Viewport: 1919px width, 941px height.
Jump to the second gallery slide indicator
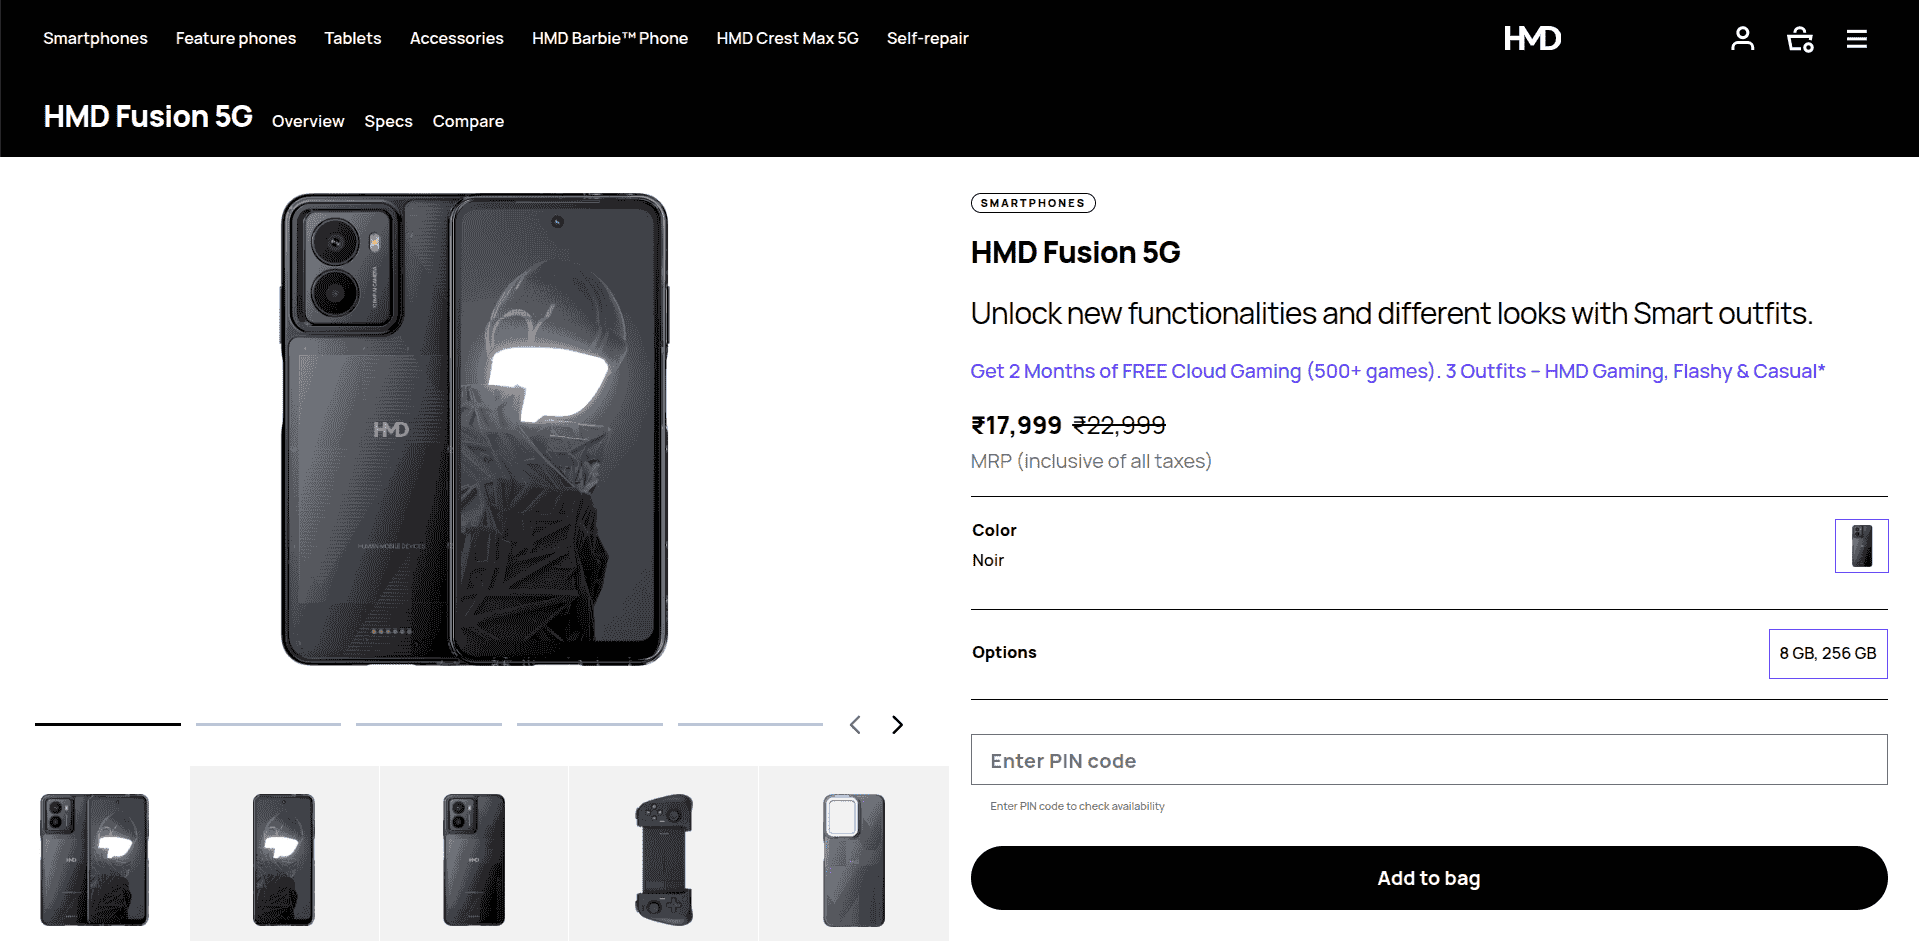click(x=268, y=724)
